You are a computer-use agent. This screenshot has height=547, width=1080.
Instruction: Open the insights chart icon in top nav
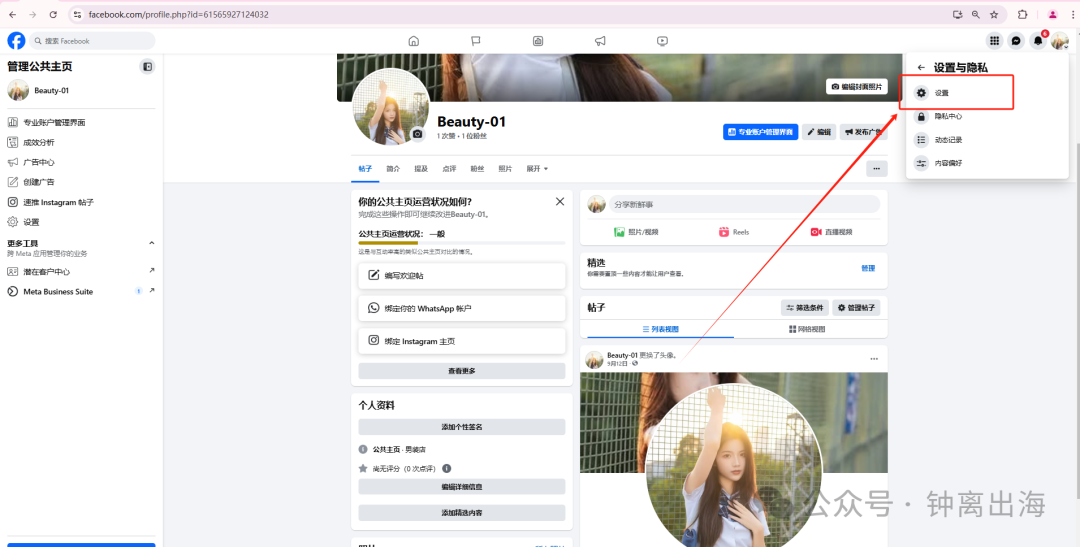(x=538, y=41)
